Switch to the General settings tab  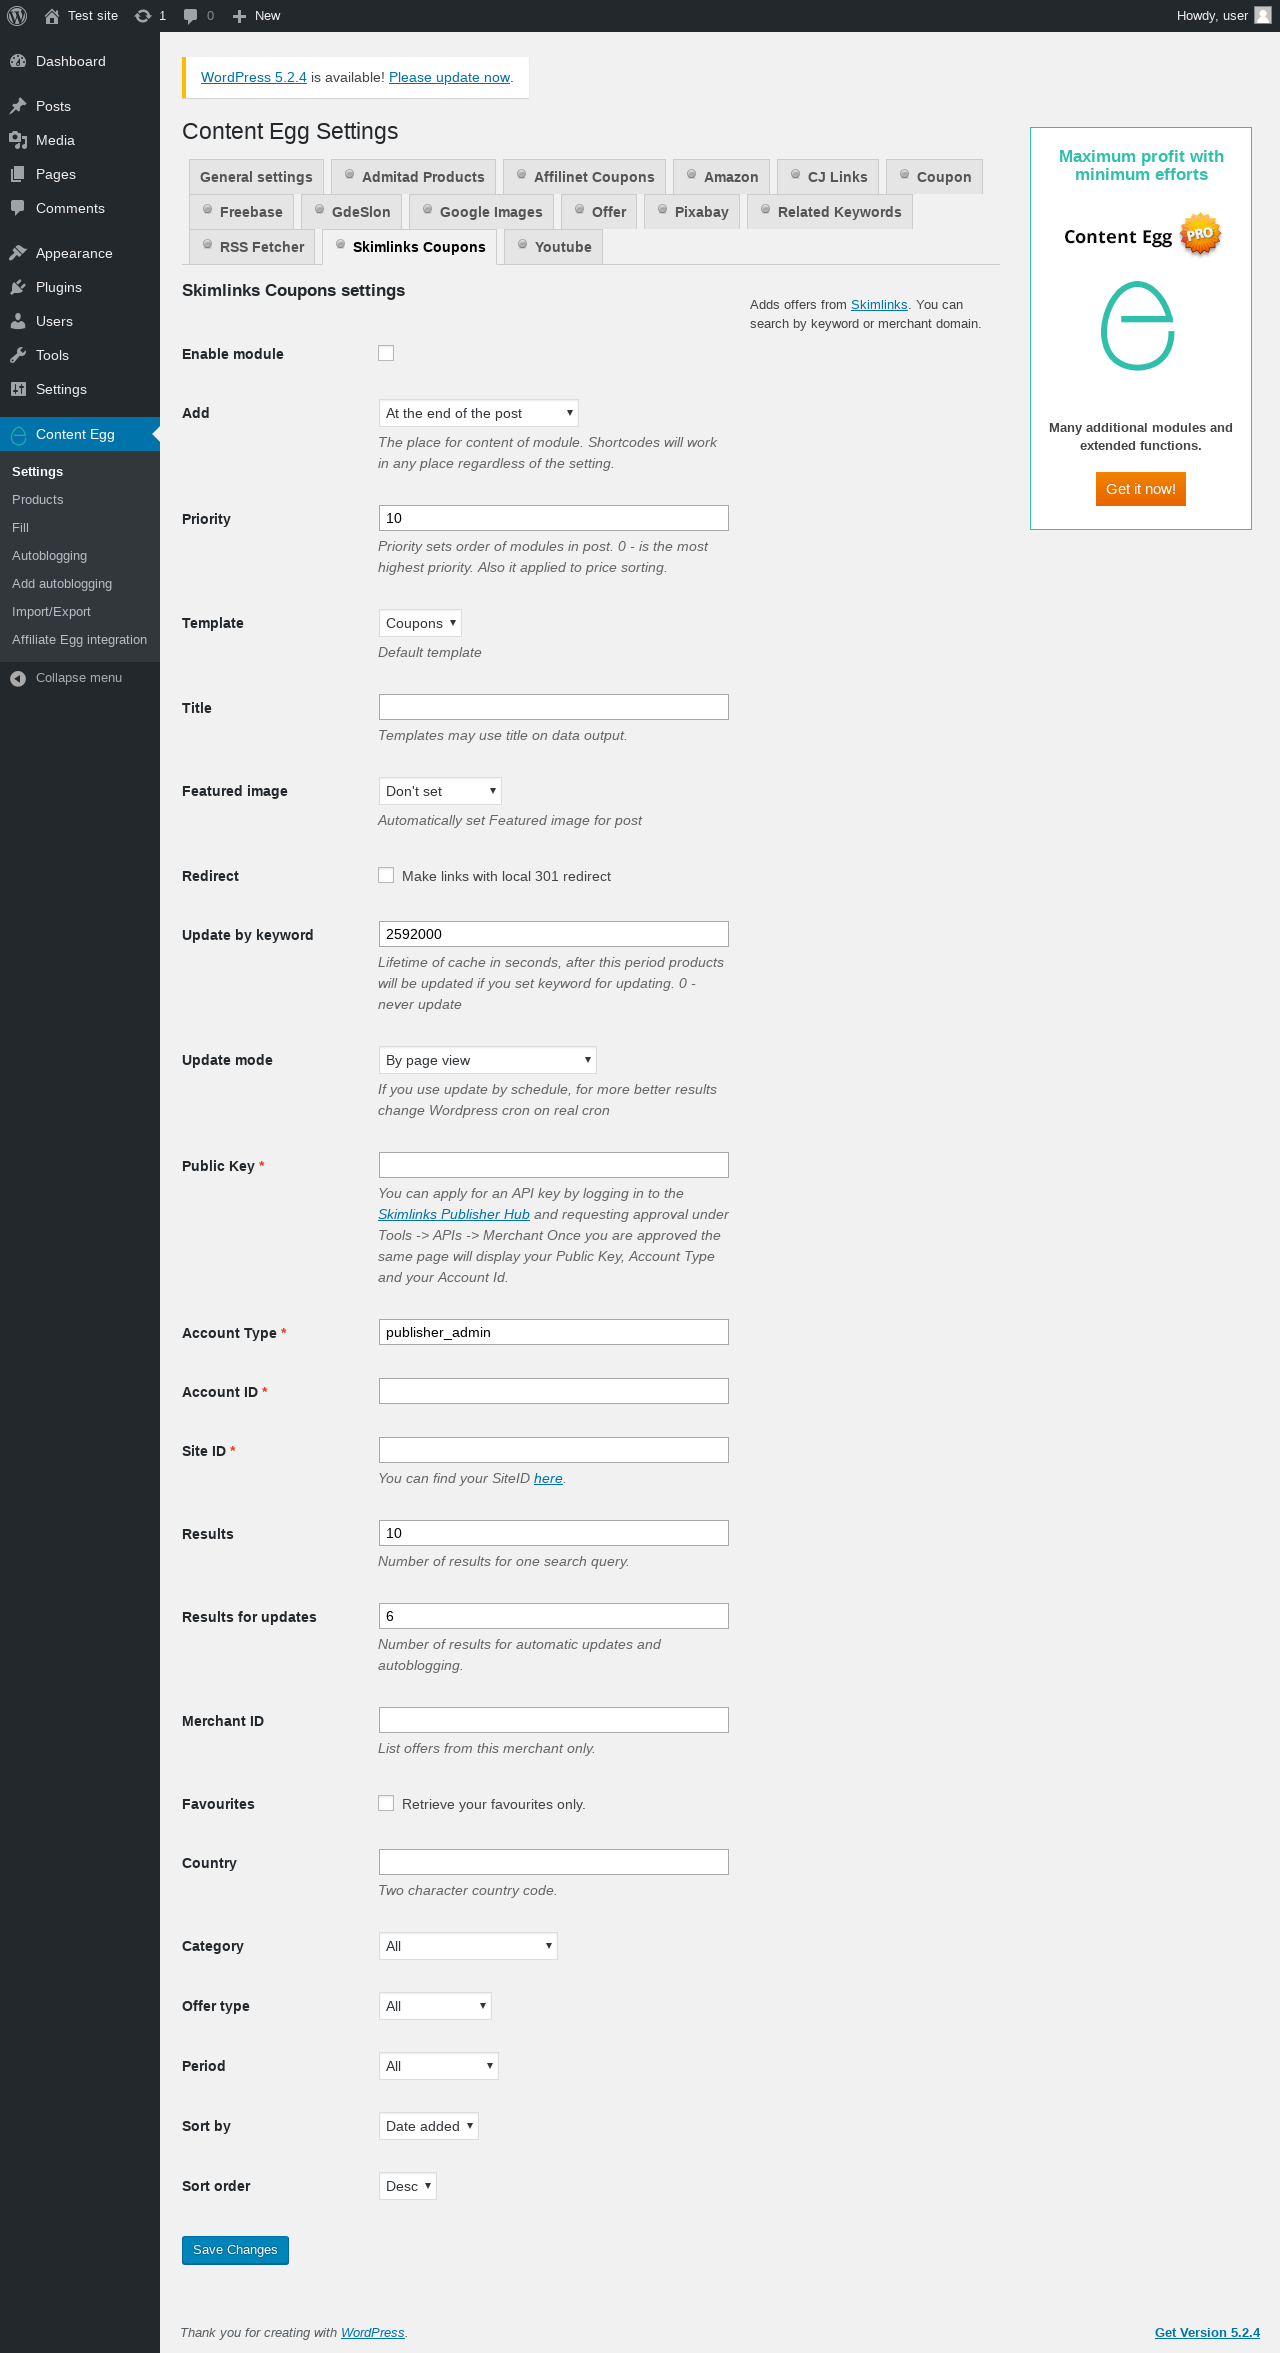click(x=256, y=177)
